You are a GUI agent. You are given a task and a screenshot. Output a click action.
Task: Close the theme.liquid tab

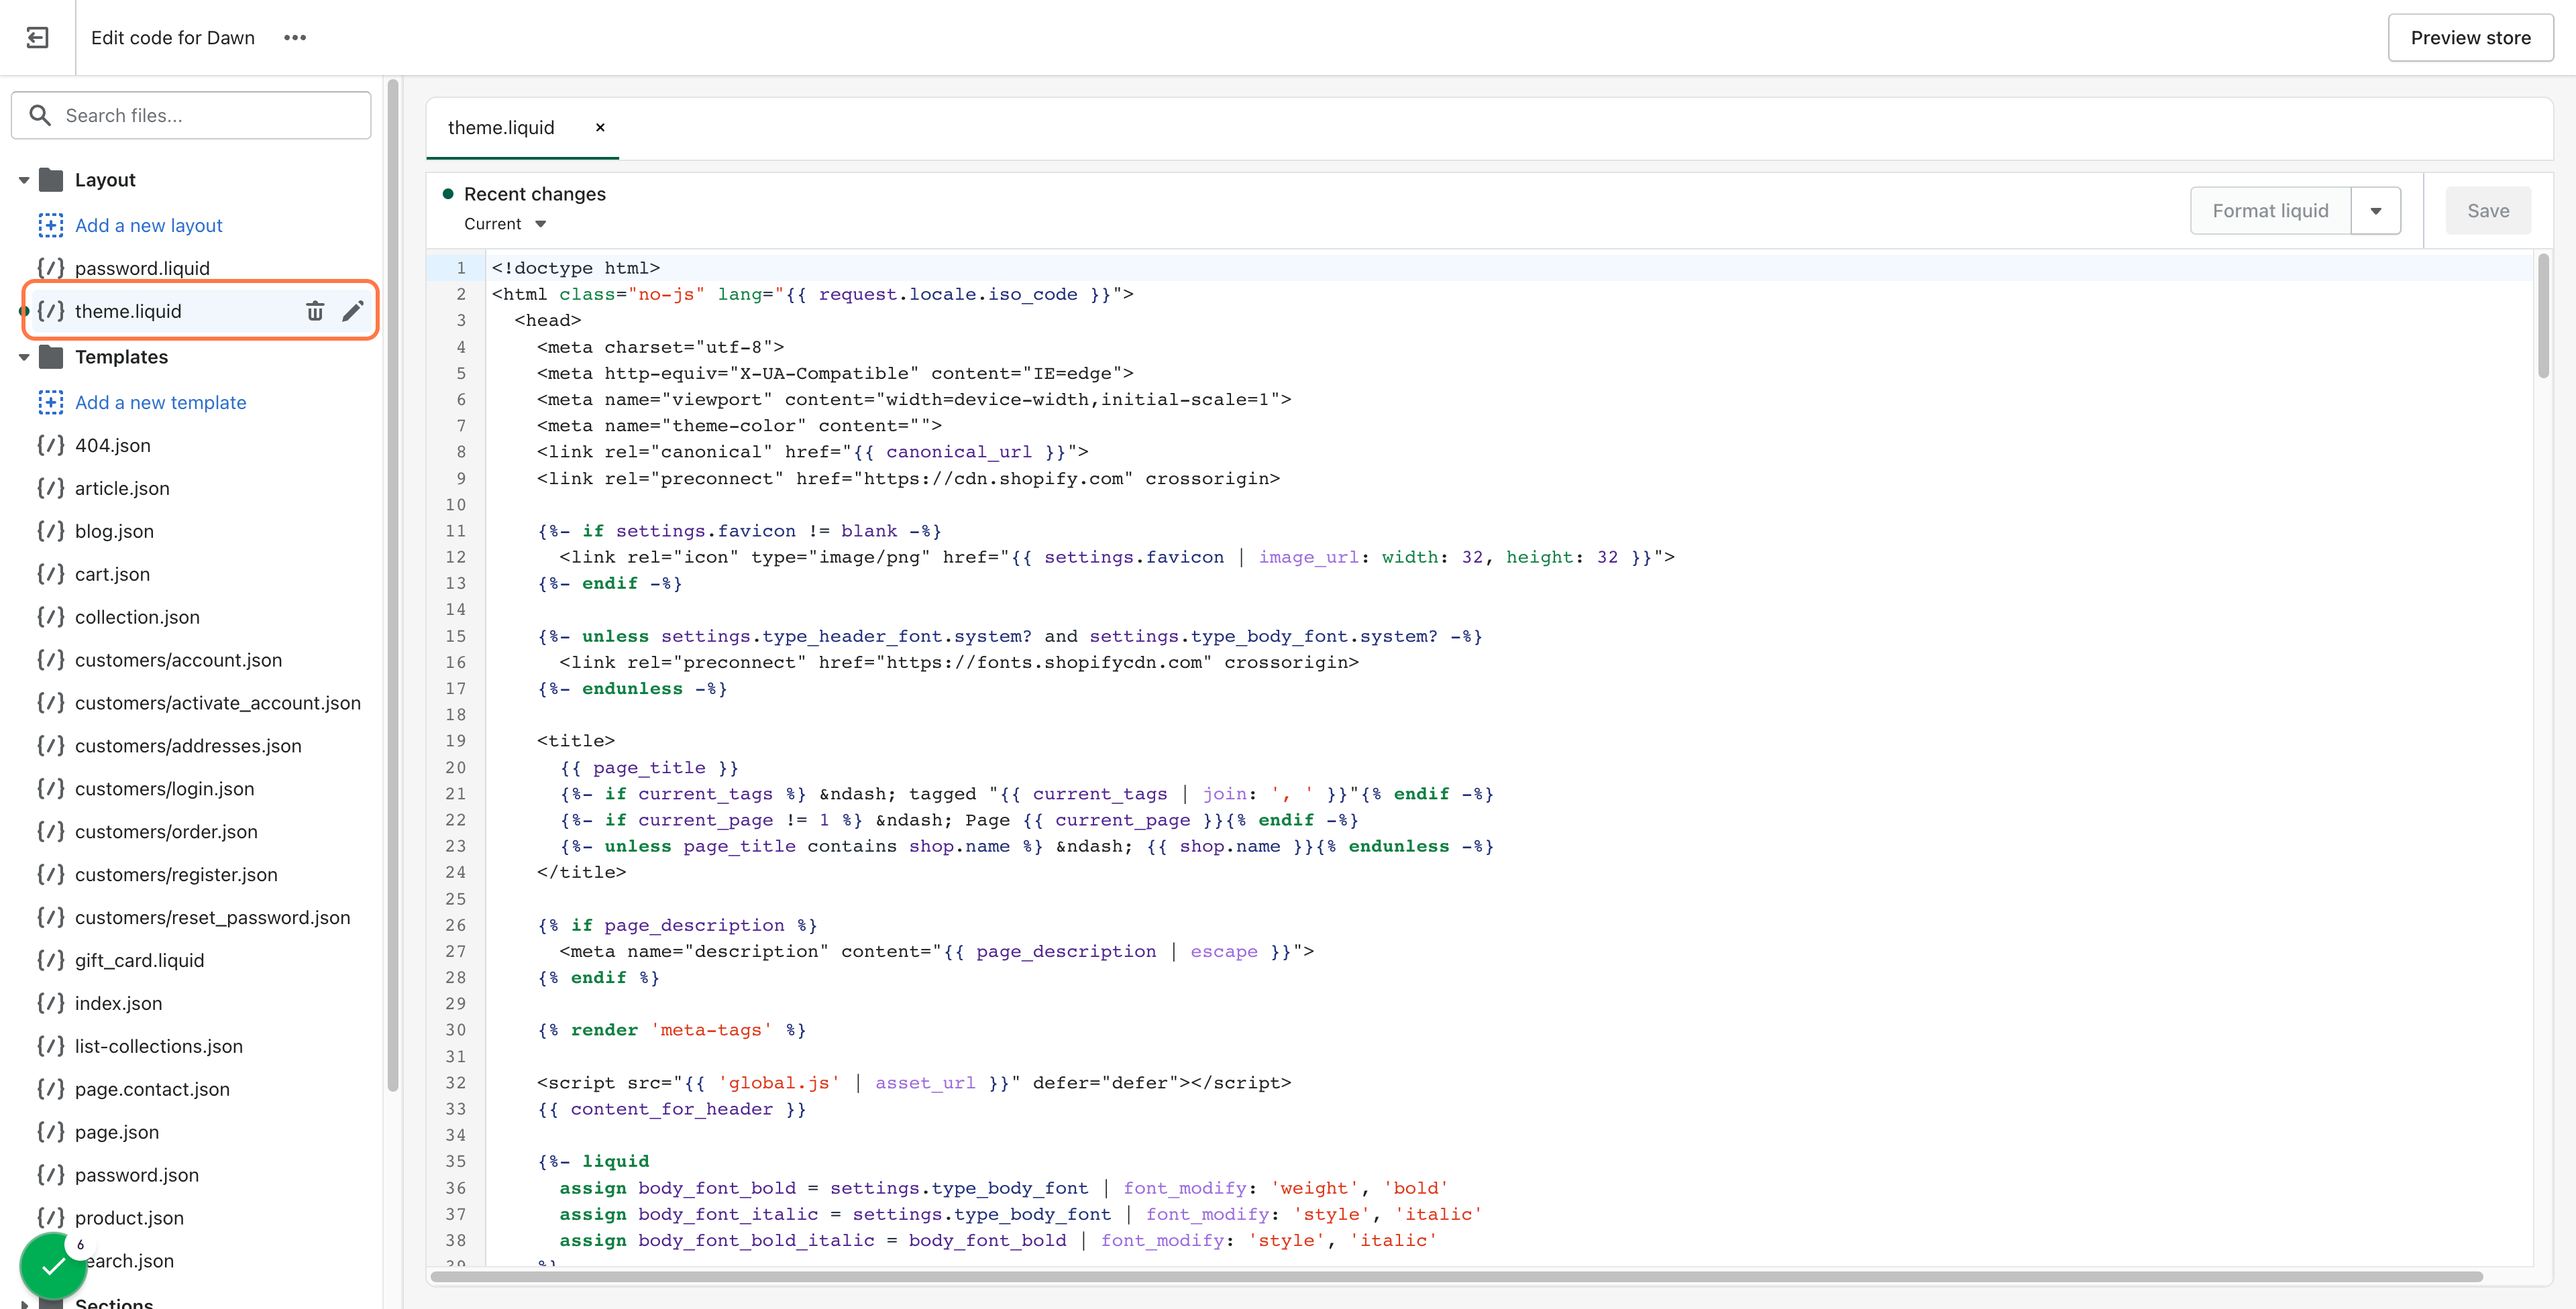600,127
